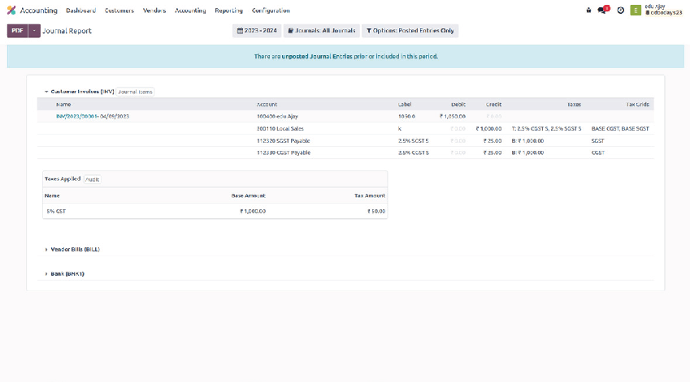
Task: Open the activities clock icon
Action: (620, 10)
